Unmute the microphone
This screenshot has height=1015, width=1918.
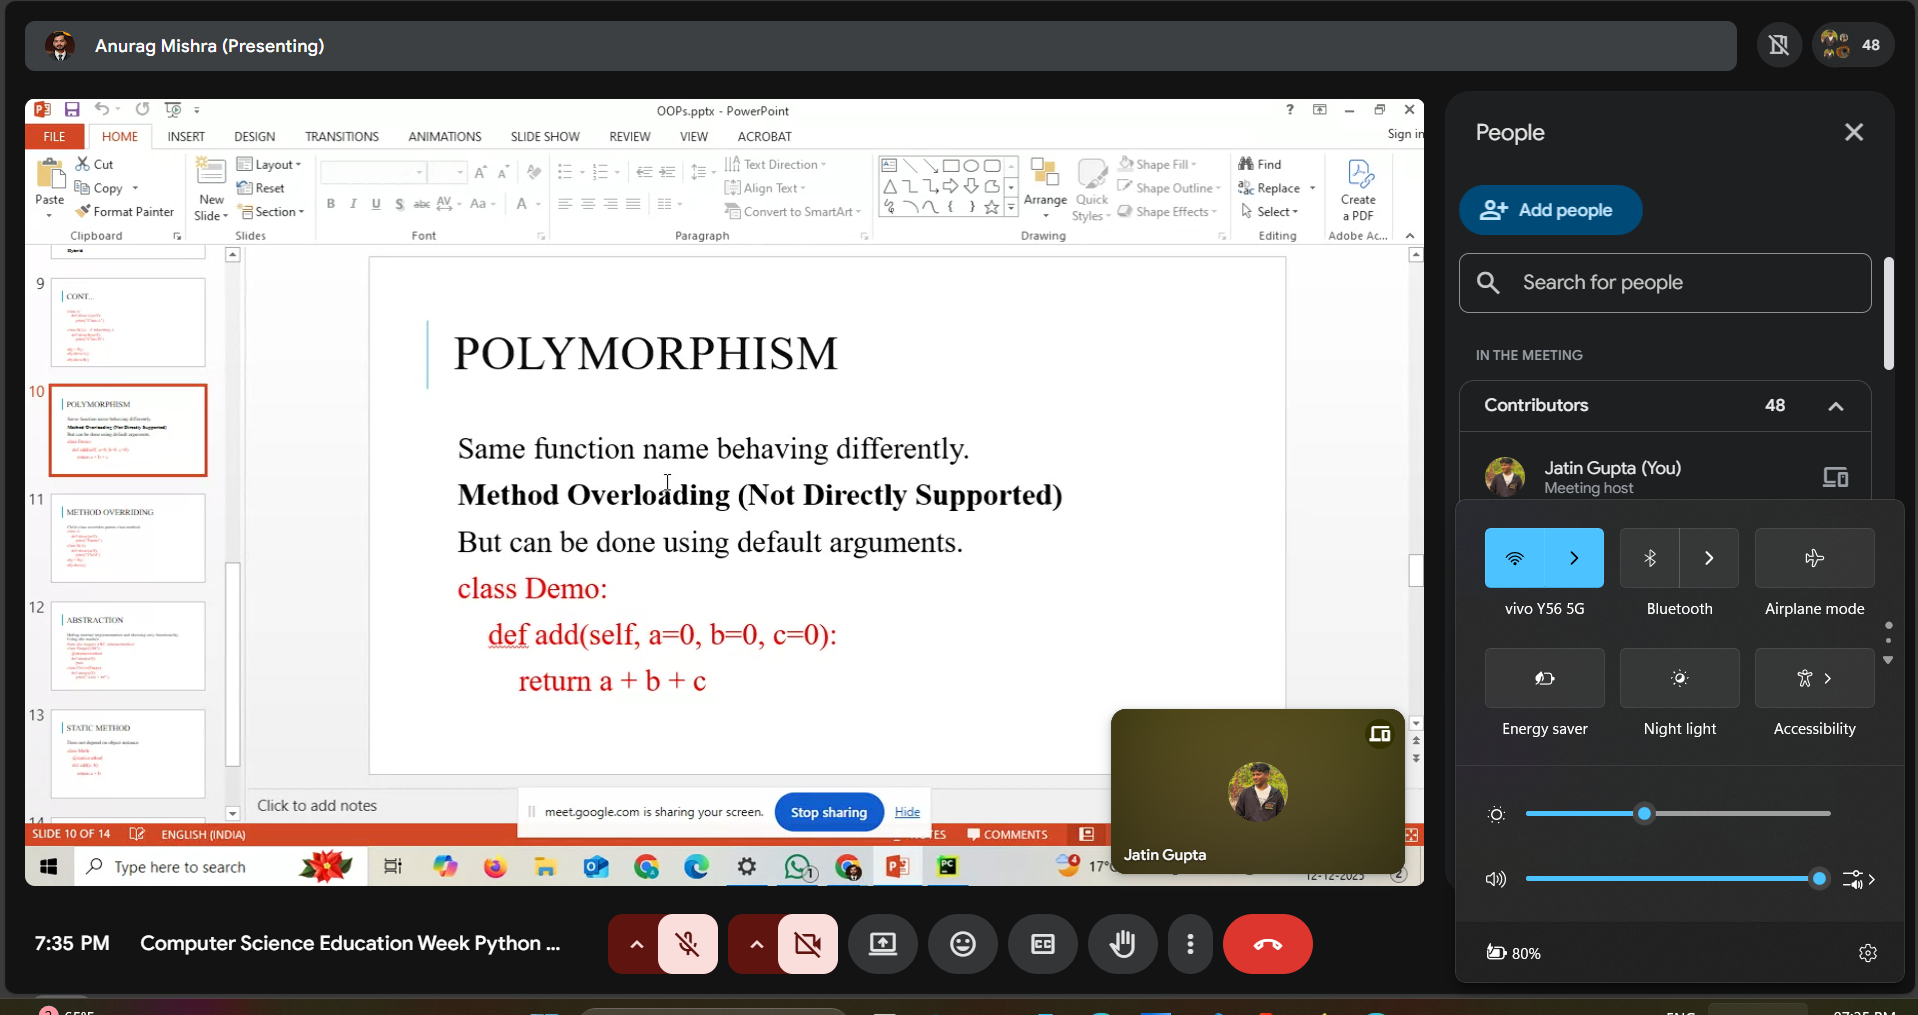tap(687, 943)
